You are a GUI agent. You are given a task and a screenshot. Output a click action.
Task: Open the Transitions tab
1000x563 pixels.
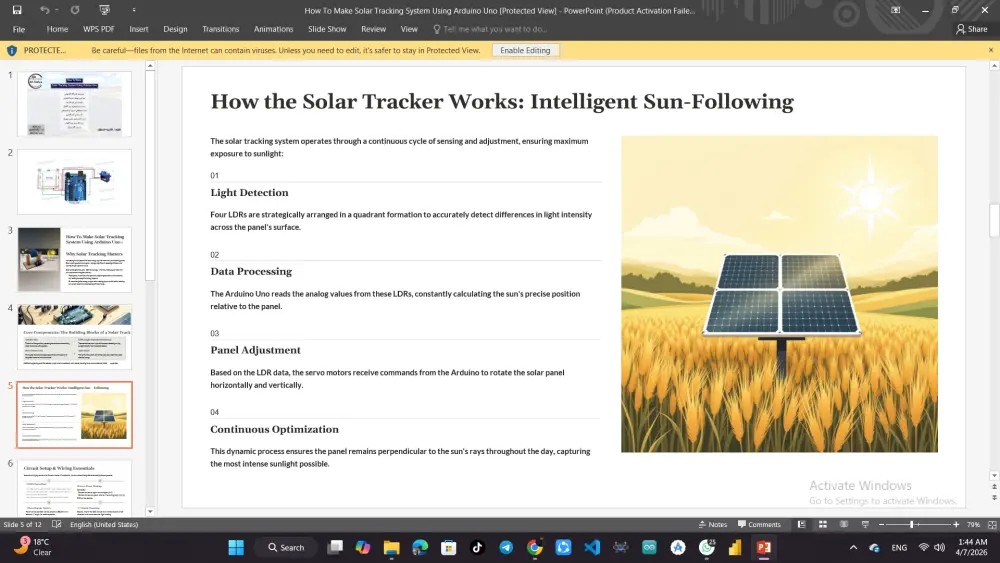(221, 29)
